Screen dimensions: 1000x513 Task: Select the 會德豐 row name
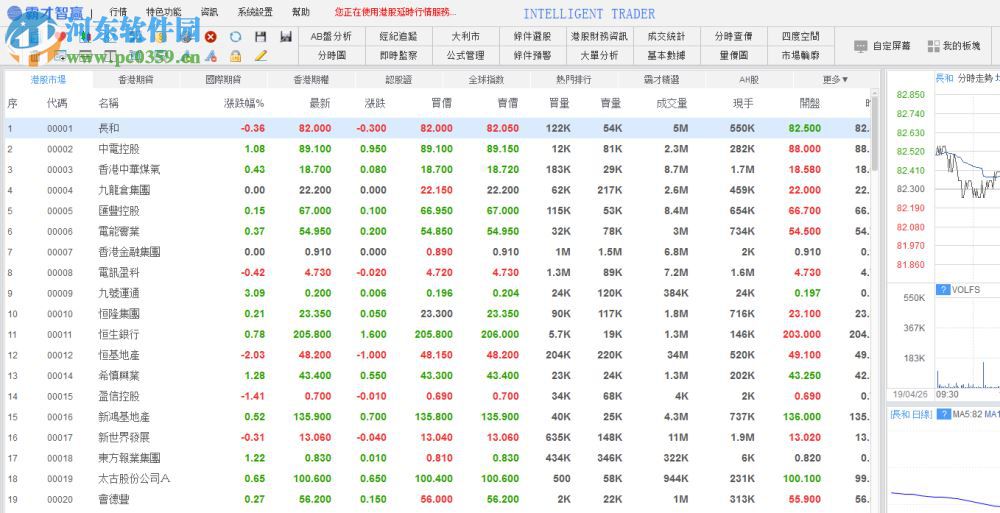pos(114,499)
